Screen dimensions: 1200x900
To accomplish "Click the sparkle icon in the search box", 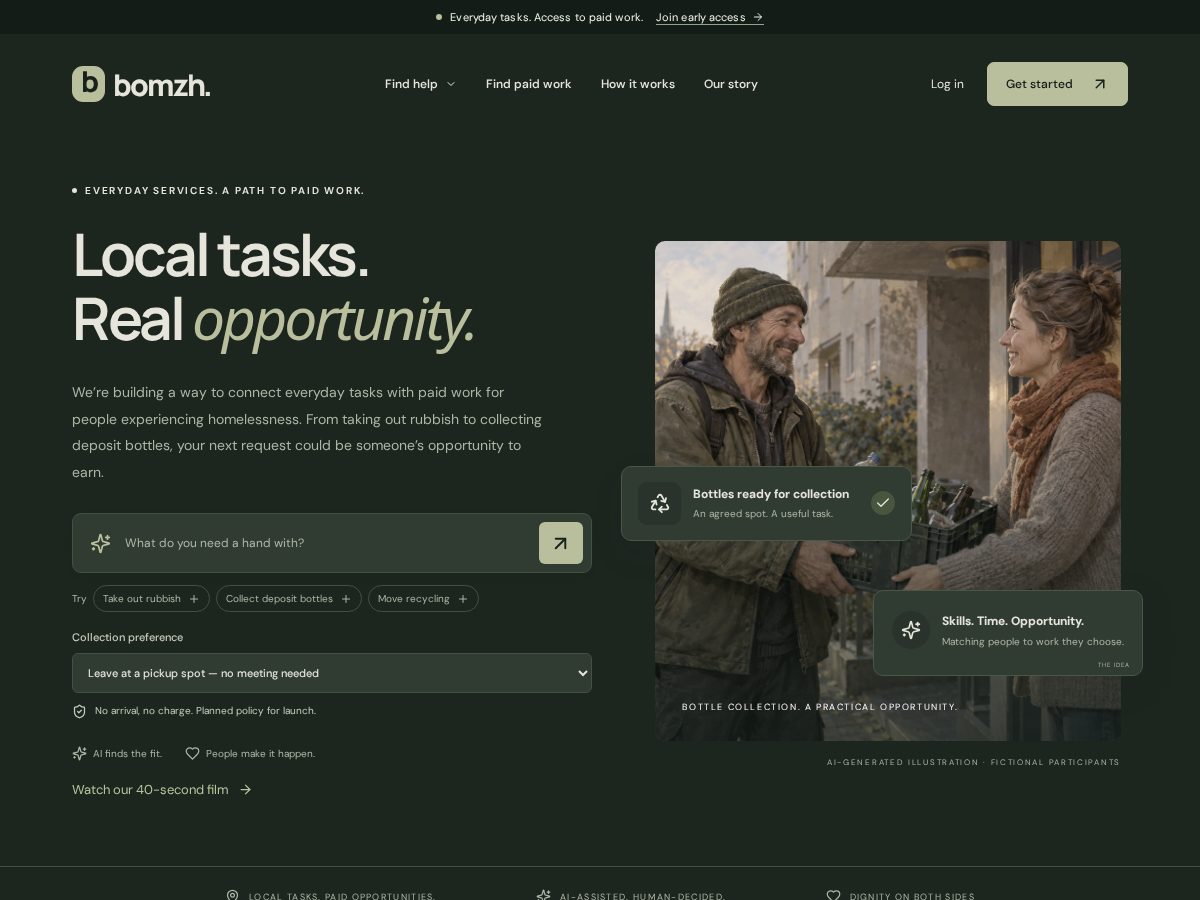I will coord(101,543).
